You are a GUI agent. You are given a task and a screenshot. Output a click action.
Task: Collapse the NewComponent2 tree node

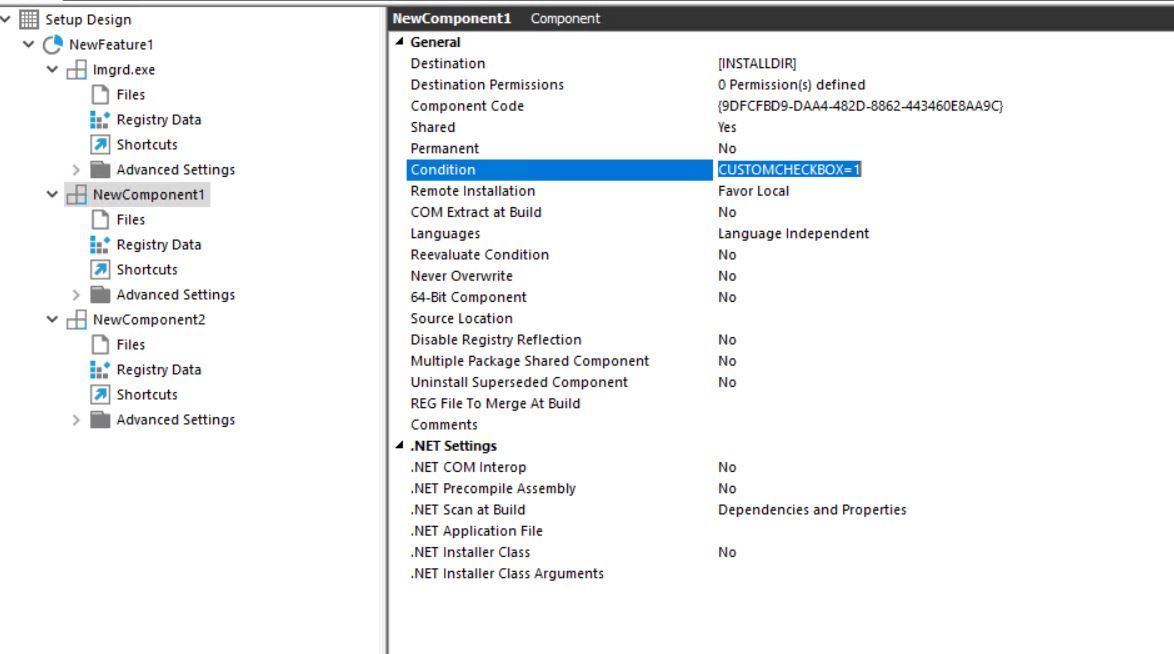[52, 319]
